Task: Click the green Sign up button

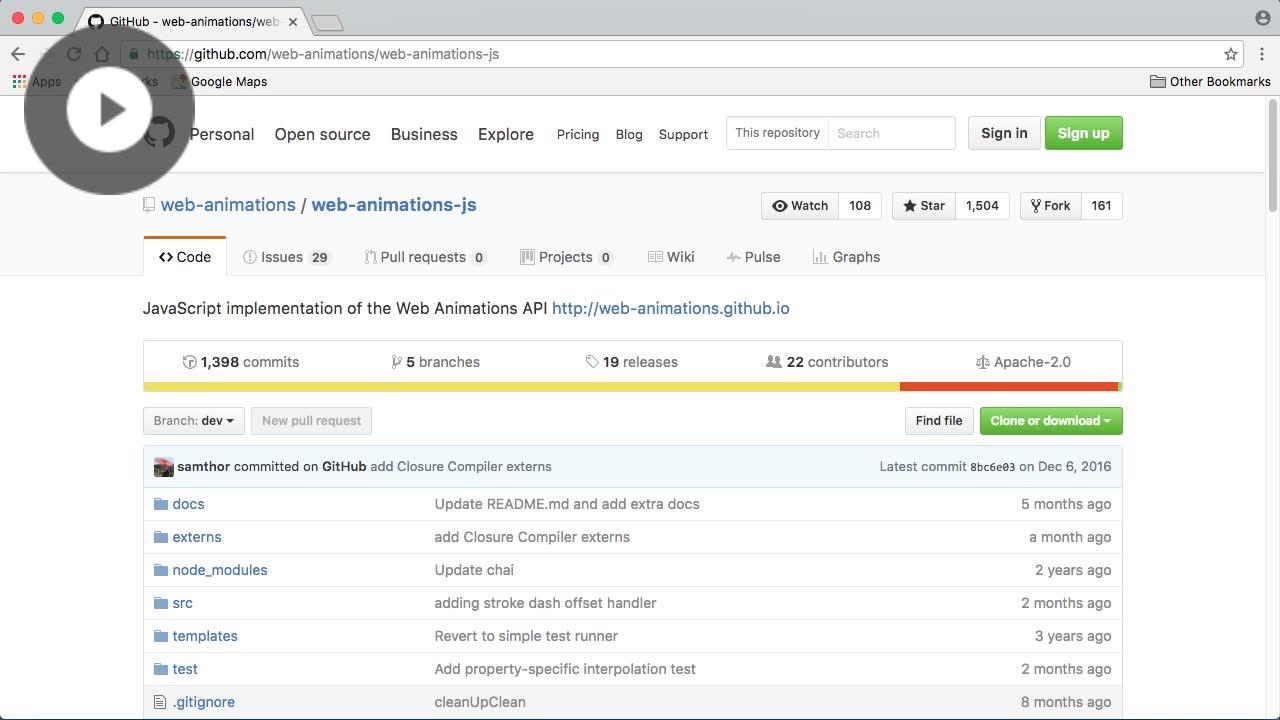Action: [x=1083, y=133]
